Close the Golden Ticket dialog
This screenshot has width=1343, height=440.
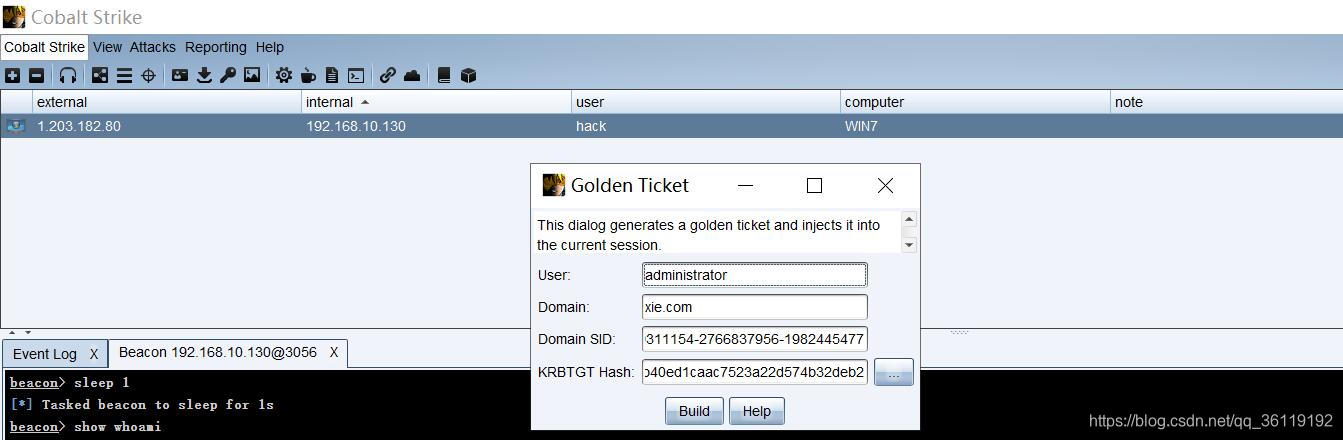[885, 185]
